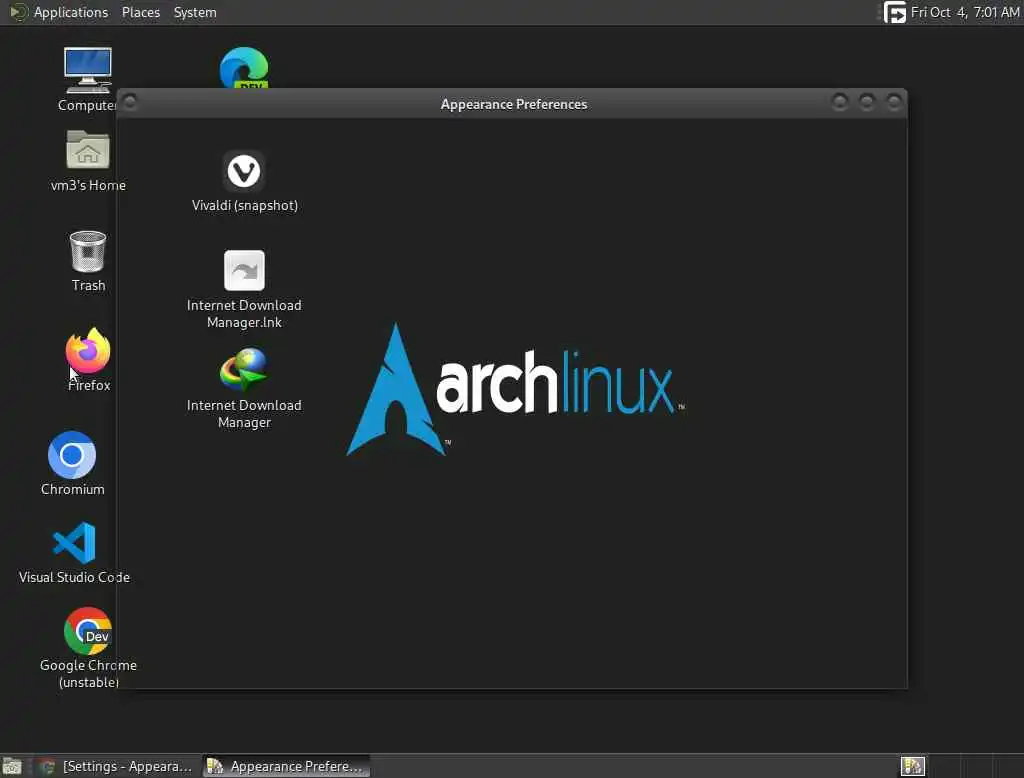Select the Computer desktop icon
Viewport: 1024px width, 778px height.
coord(88,71)
